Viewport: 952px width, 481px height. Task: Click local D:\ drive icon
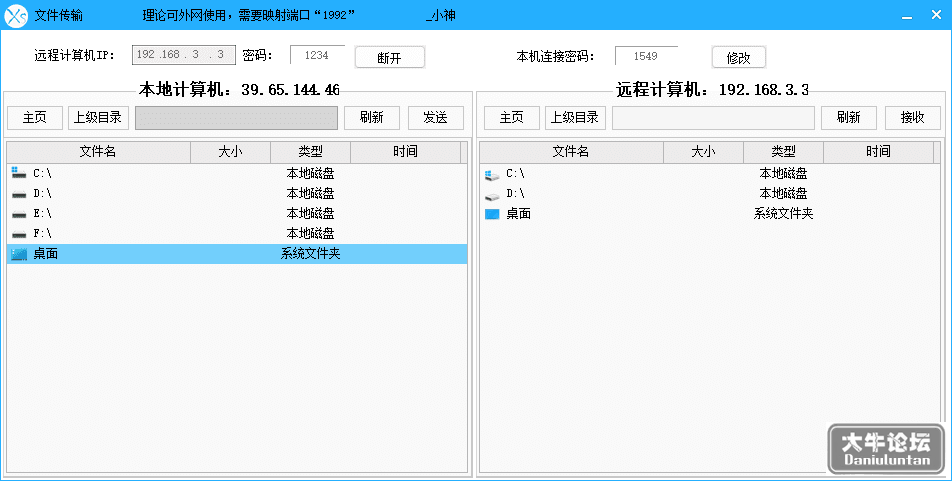pos(19,194)
